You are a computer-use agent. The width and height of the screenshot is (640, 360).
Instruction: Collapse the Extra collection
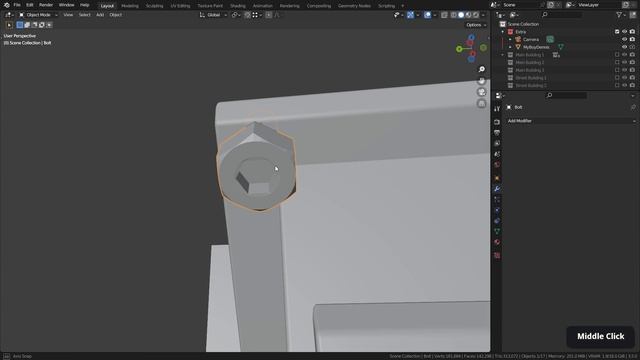click(x=503, y=32)
